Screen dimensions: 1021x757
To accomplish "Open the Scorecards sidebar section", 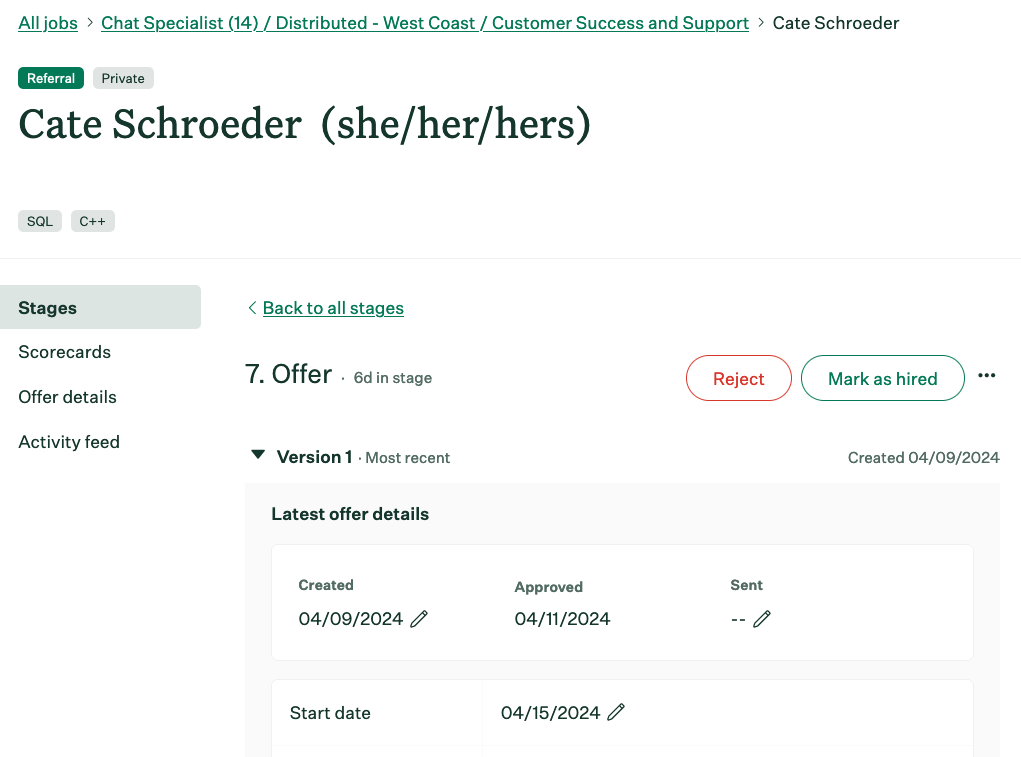I will pyautogui.click(x=64, y=352).
